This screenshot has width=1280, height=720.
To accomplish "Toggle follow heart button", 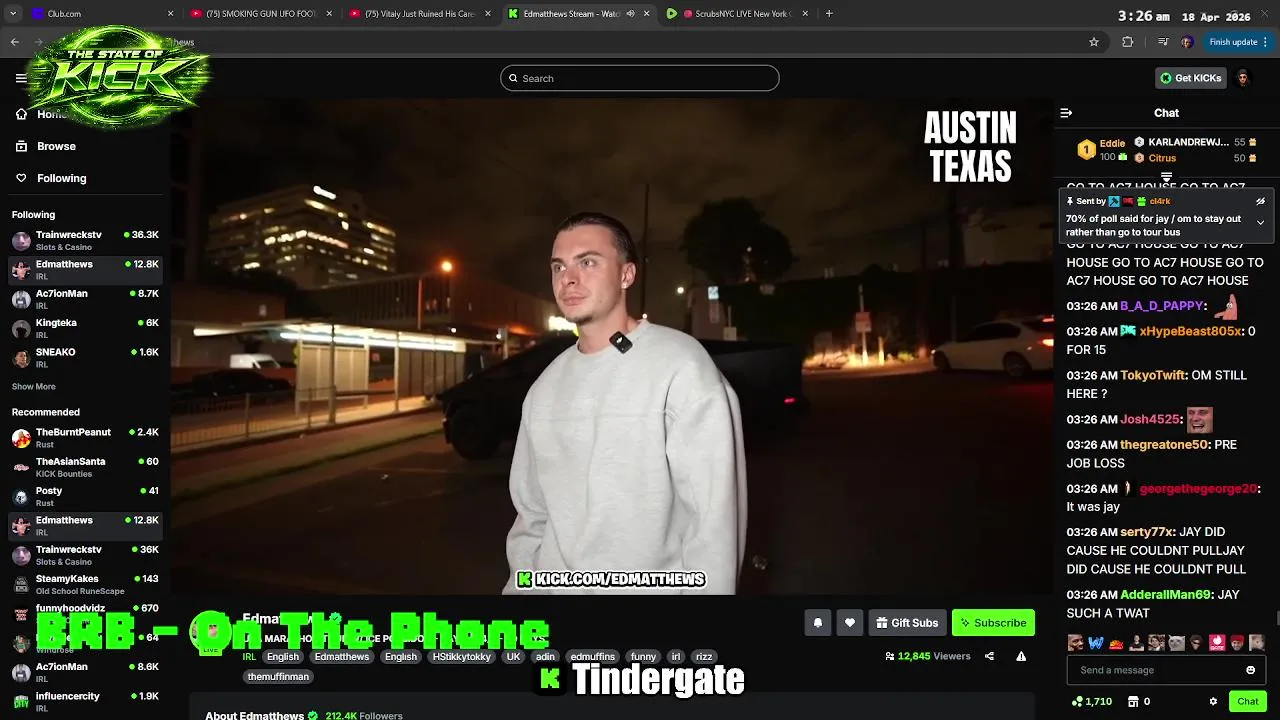I will coord(850,622).
